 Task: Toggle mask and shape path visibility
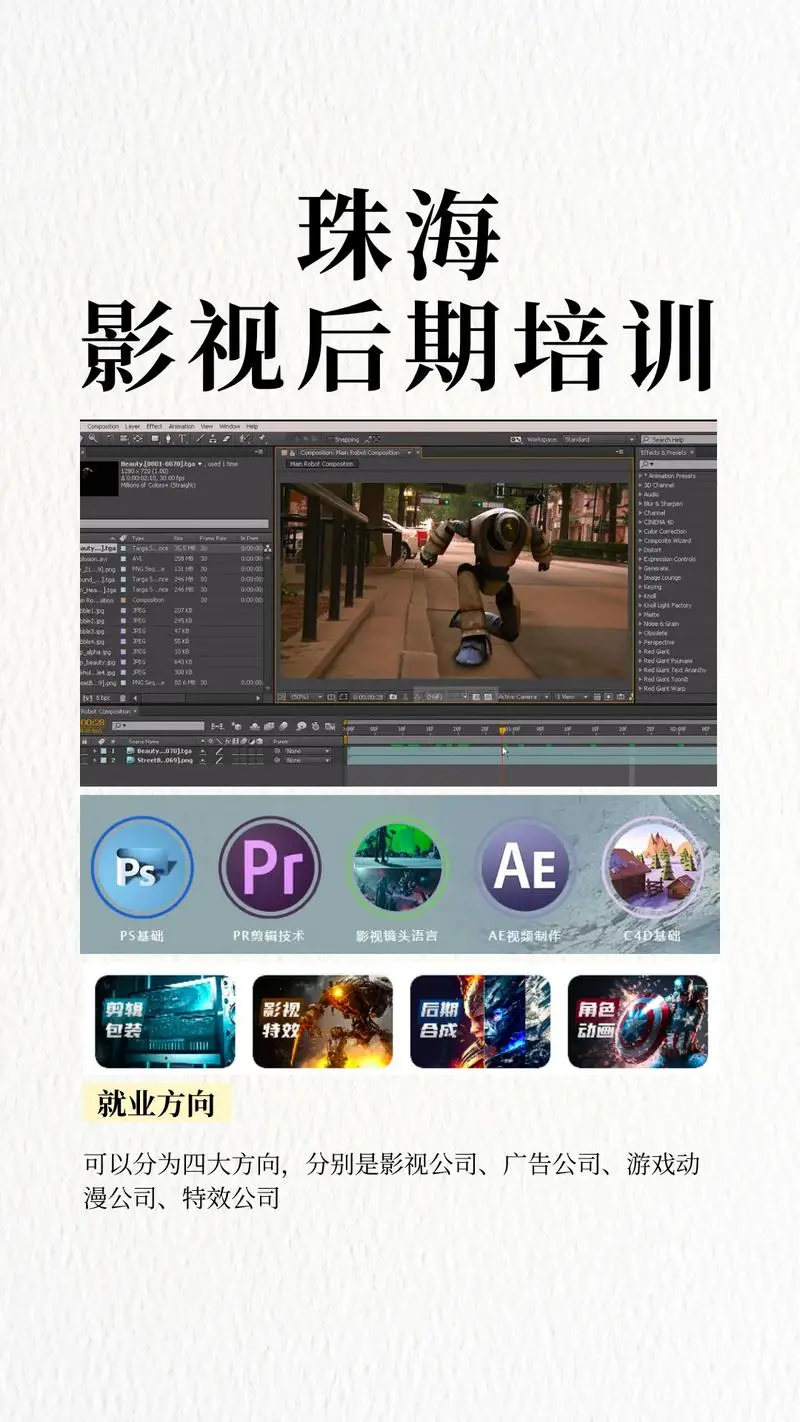pyautogui.click(x=343, y=697)
